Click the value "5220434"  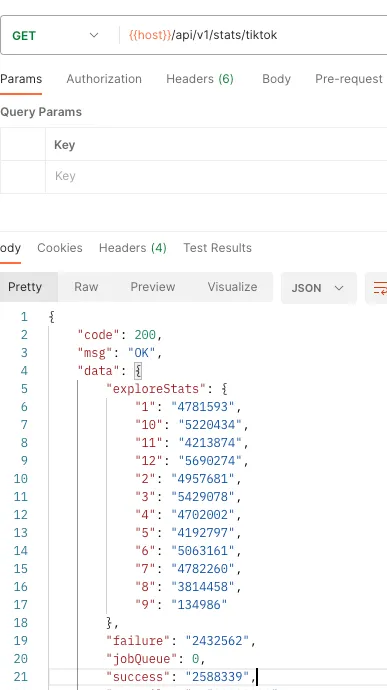coord(210,425)
